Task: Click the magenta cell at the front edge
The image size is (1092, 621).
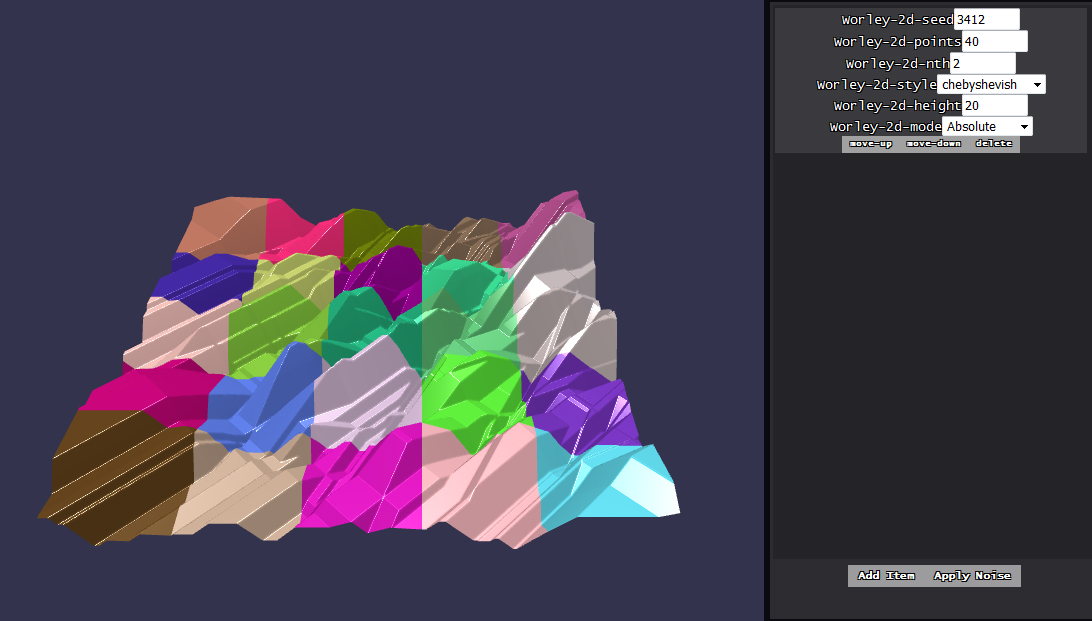Action: [360, 485]
